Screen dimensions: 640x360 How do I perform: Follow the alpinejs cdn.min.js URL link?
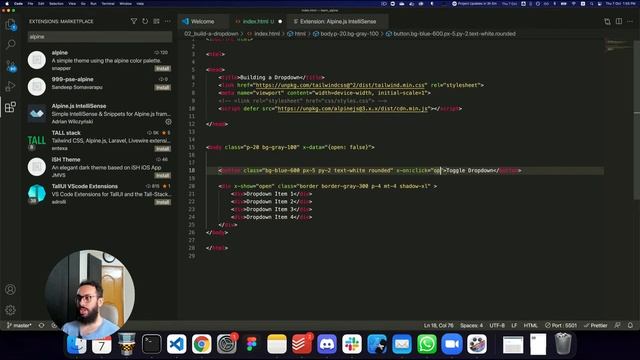pos(353,109)
